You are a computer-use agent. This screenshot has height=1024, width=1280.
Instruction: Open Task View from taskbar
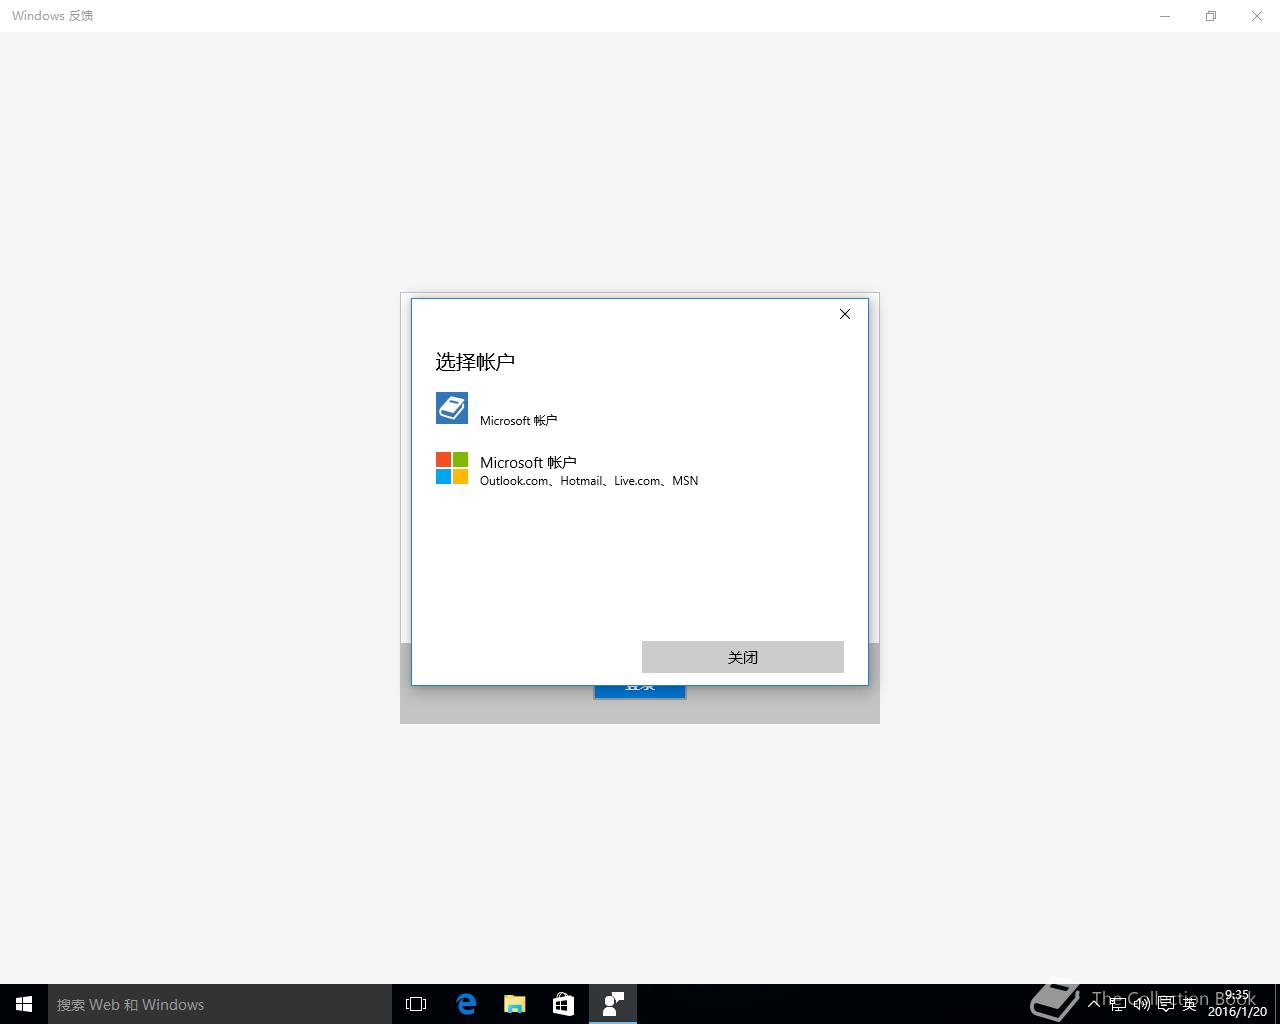click(x=416, y=1004)
